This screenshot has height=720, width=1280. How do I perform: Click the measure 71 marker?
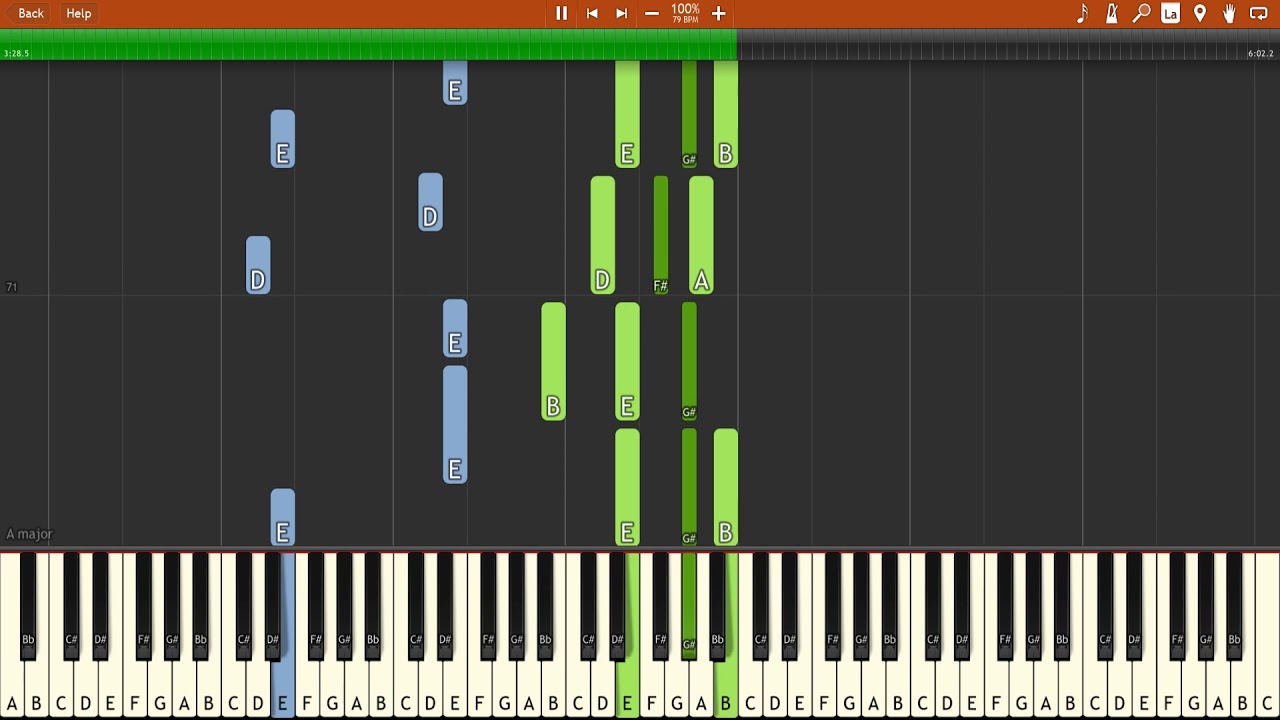point(12,287)
